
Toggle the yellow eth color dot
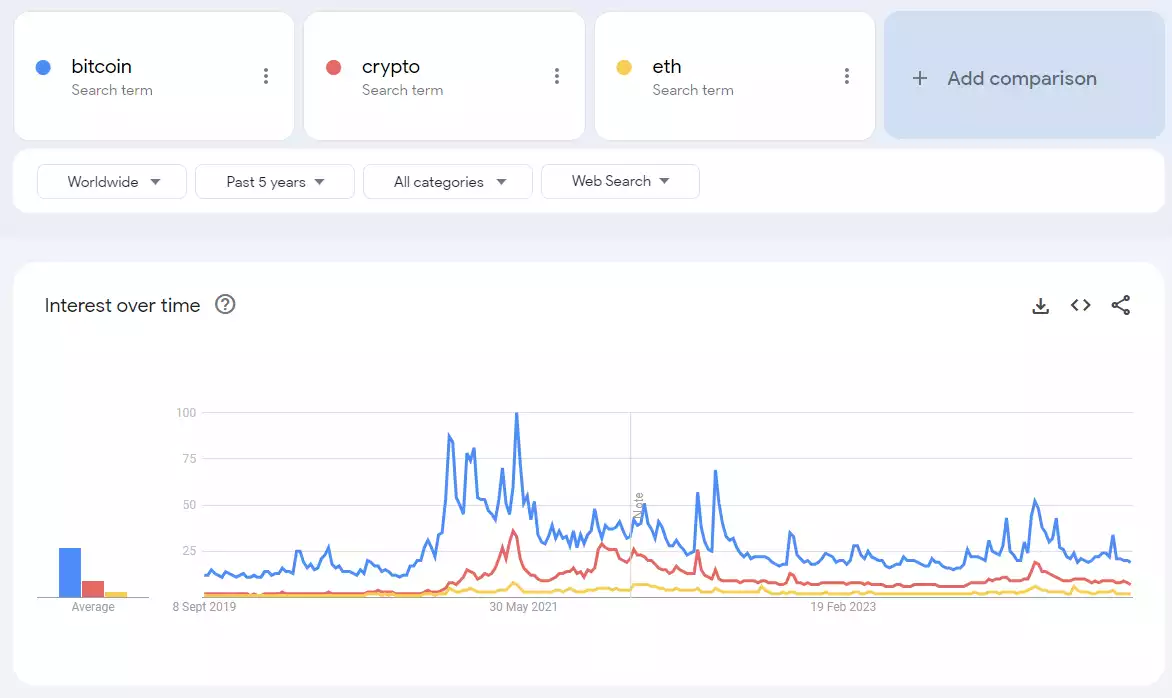tap(624, 66)
